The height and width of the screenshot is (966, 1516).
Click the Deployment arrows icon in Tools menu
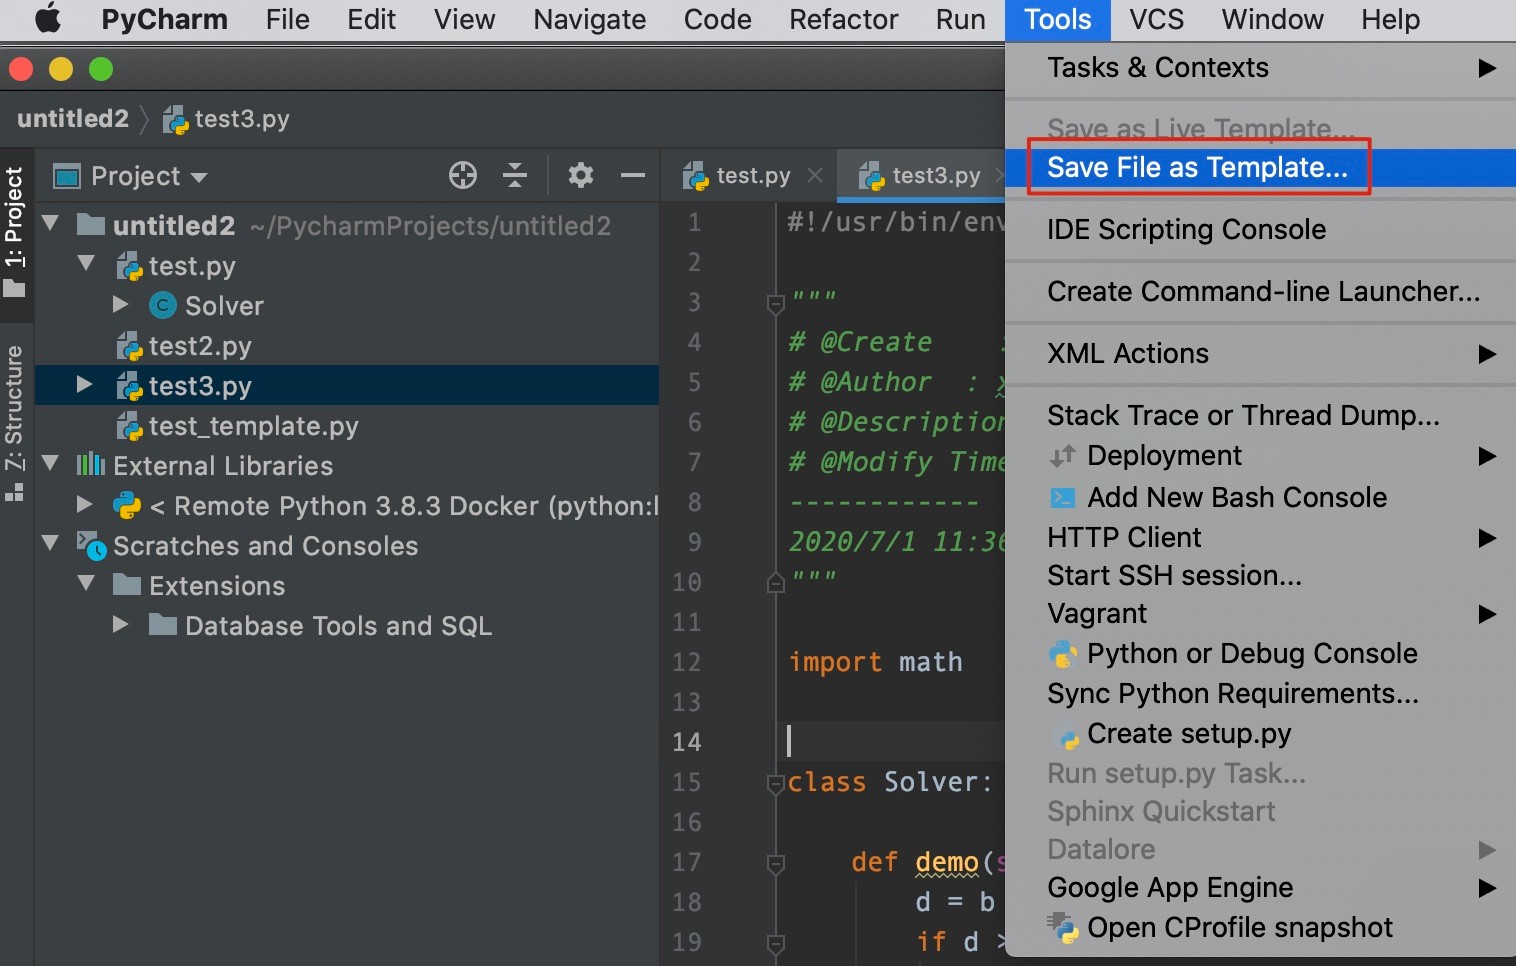coord(1062,456)
